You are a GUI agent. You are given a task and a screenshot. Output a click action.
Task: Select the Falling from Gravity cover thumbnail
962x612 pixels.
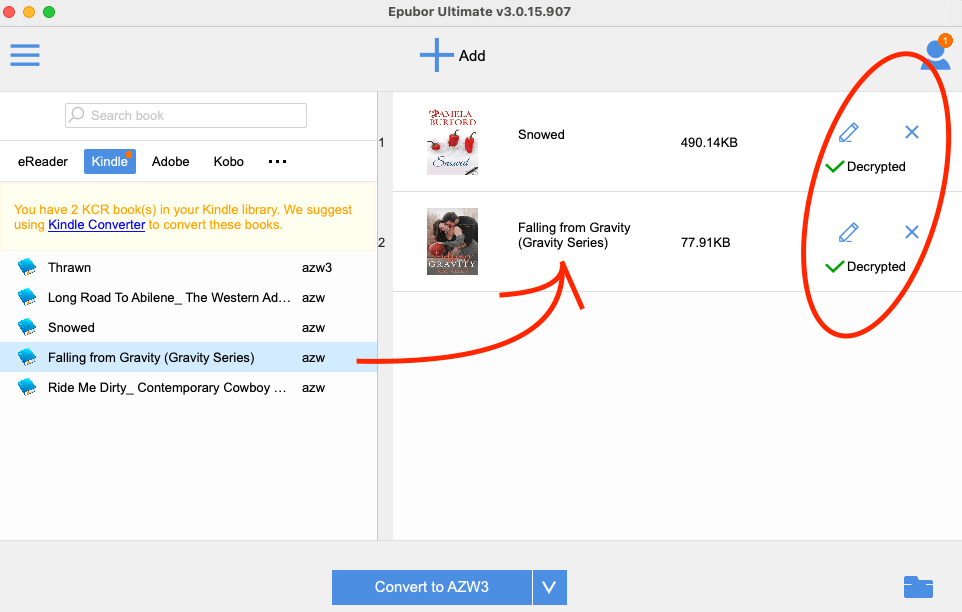[452, 242]
